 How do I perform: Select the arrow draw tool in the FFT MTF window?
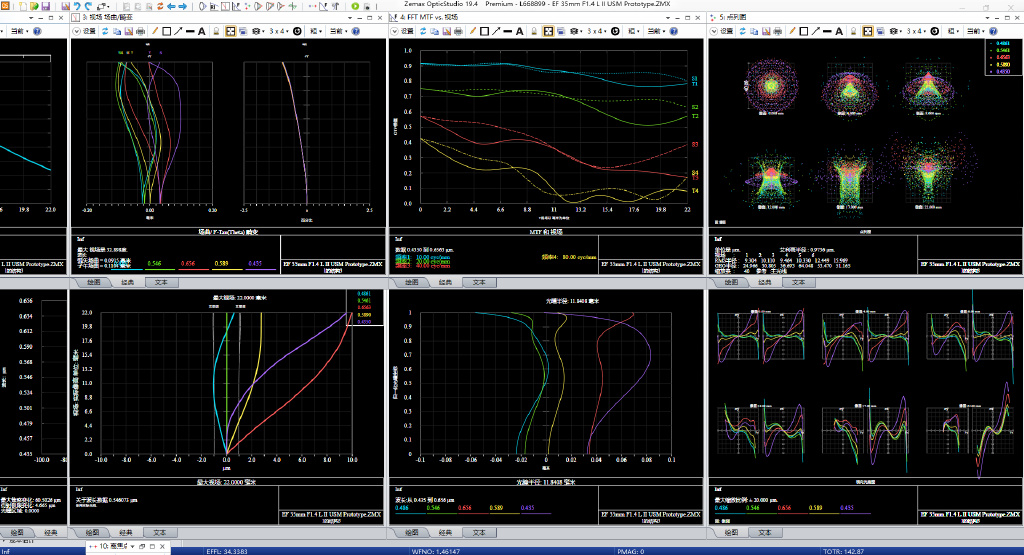point(498,31)
